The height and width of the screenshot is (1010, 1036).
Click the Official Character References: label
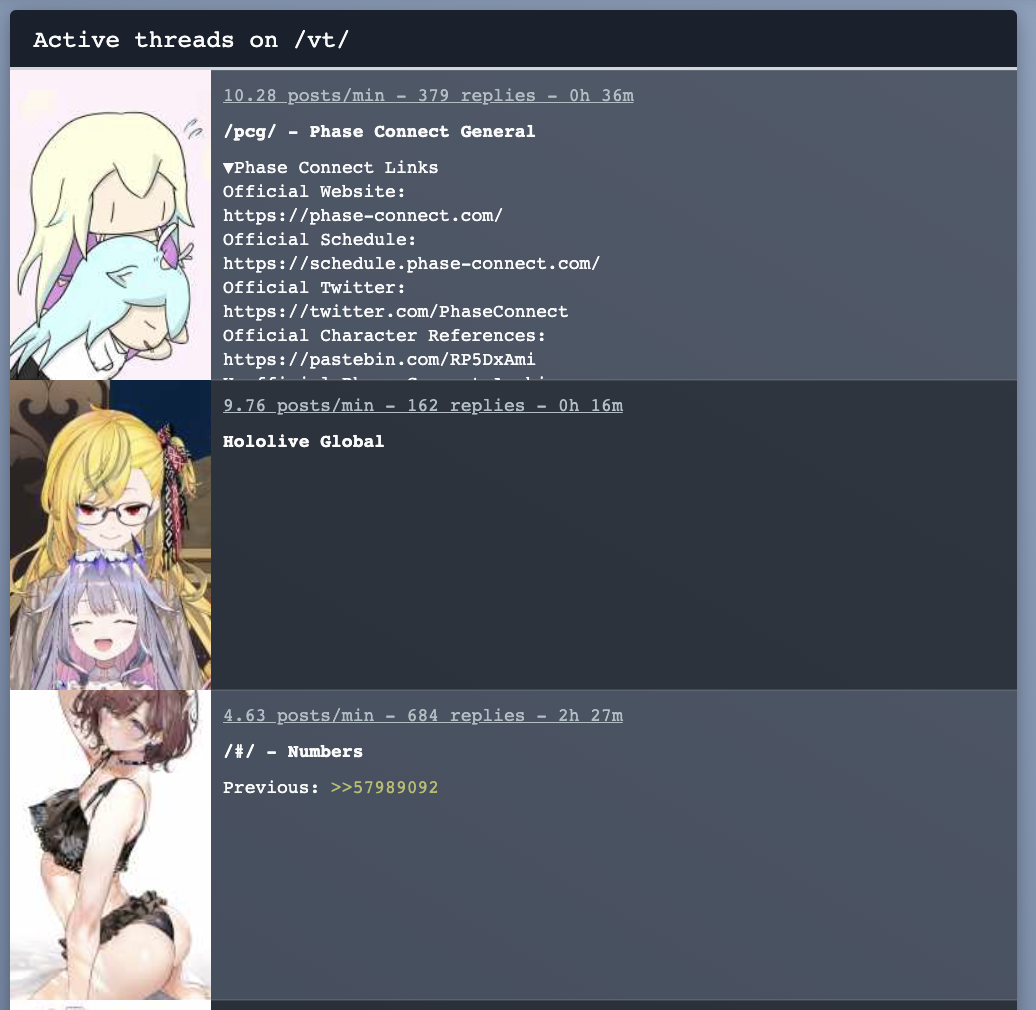click(385, 336)
